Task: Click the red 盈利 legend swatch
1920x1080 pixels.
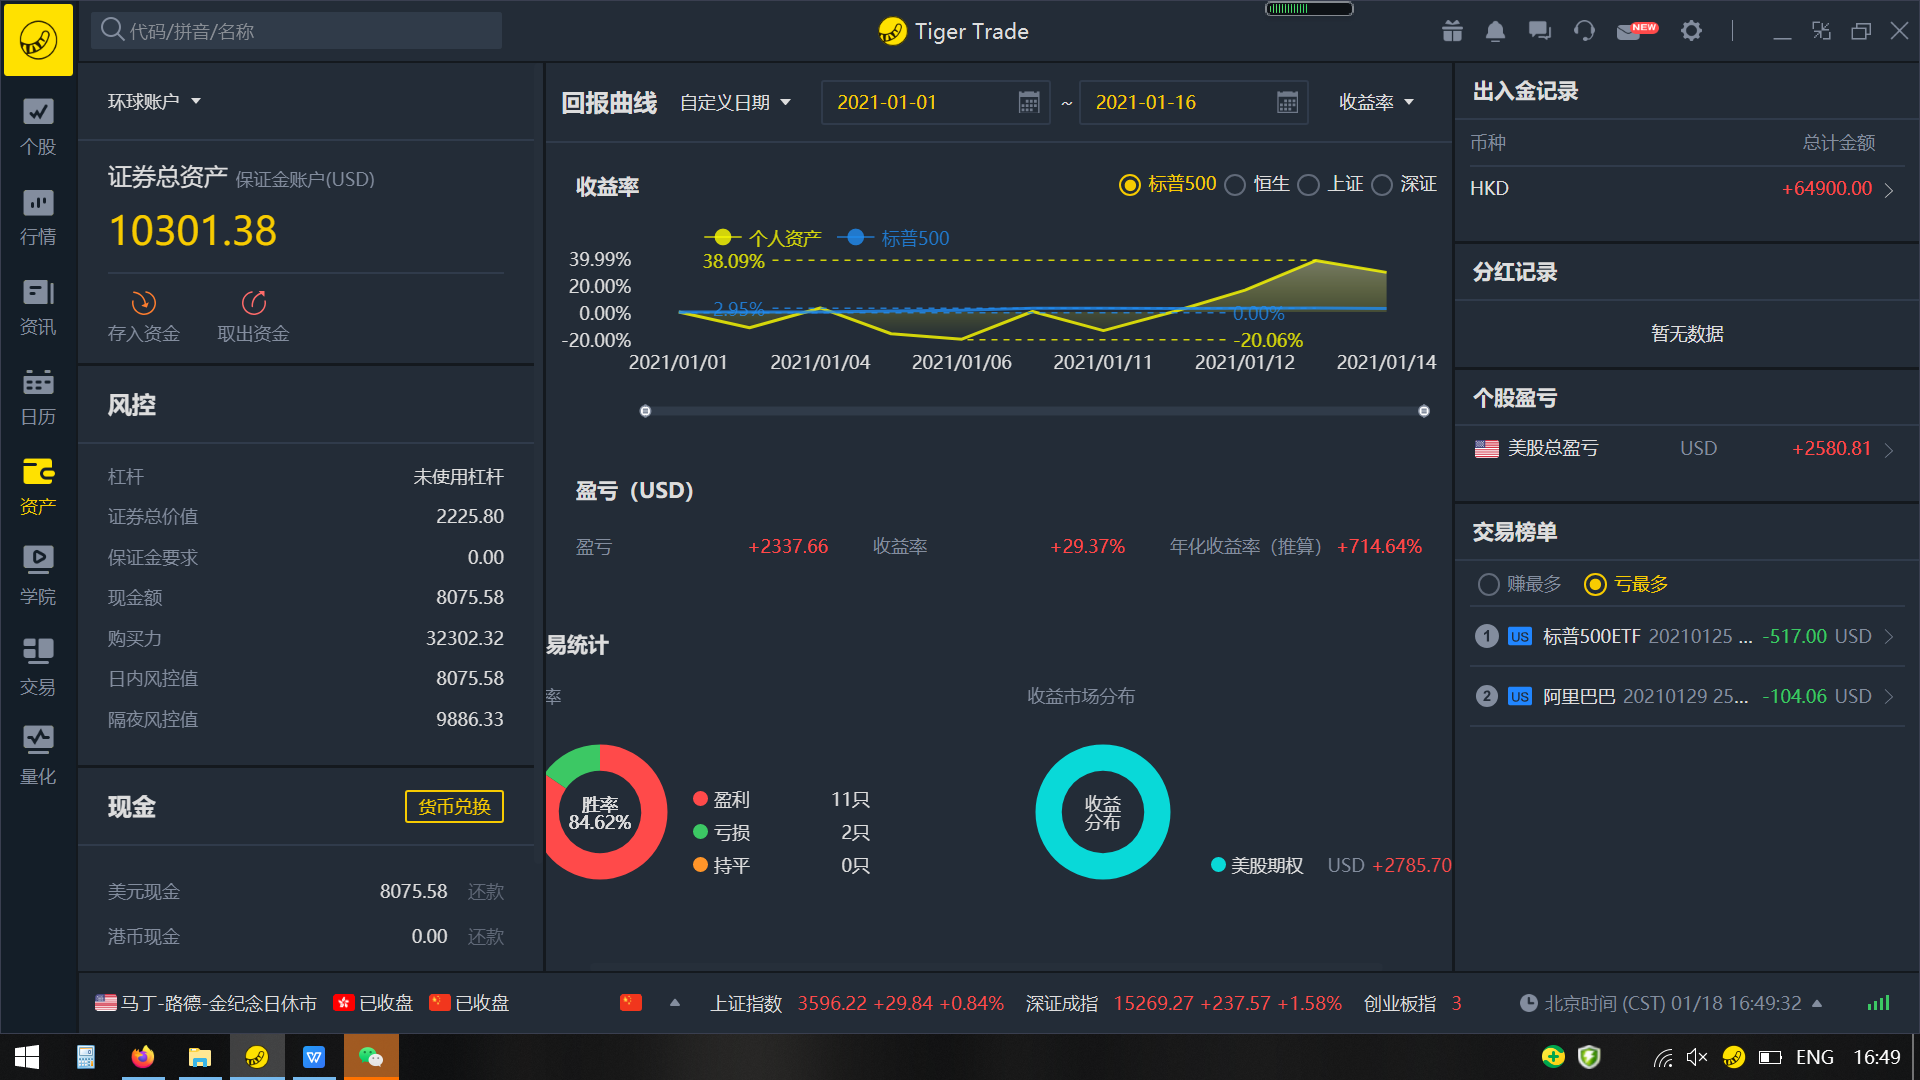Action: [700, 799]
